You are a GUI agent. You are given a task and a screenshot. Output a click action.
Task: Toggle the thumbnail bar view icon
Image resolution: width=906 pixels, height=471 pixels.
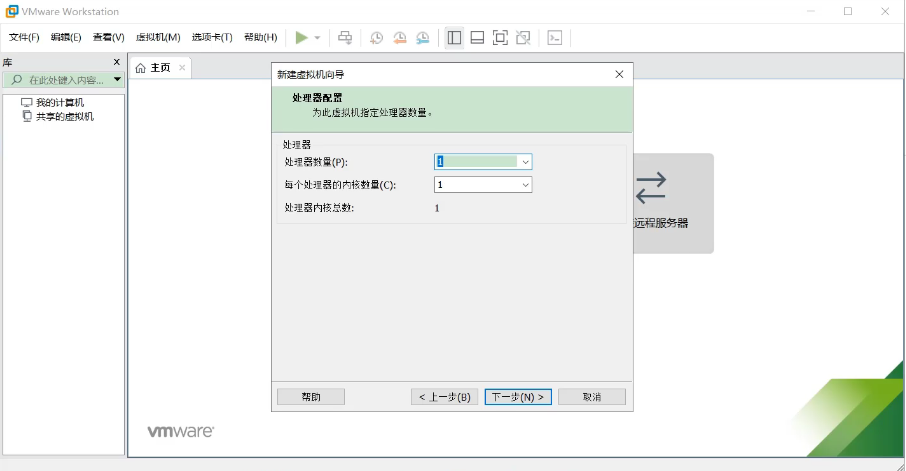(477, 38)
